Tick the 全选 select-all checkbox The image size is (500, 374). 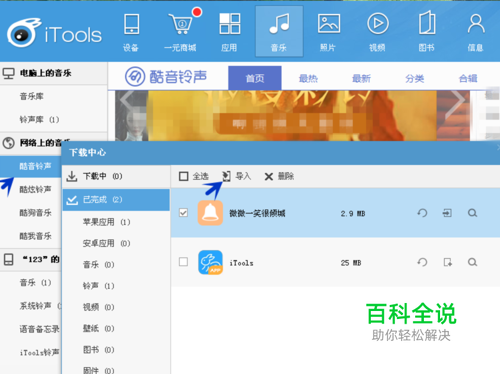[183, 176]
